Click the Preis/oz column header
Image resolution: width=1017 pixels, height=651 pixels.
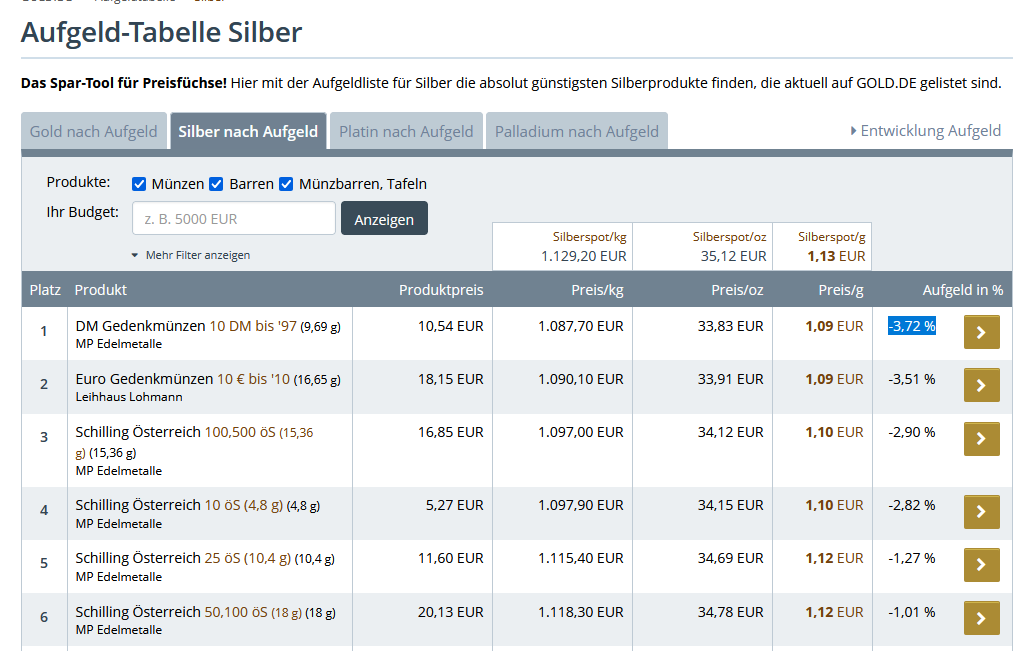[737, 290]
